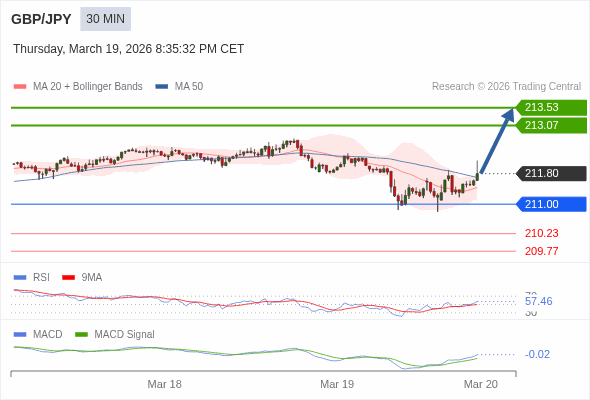Screen dimensions: 590x400
Task: Click the 9MA legend label
Action: tap(92, 278)
